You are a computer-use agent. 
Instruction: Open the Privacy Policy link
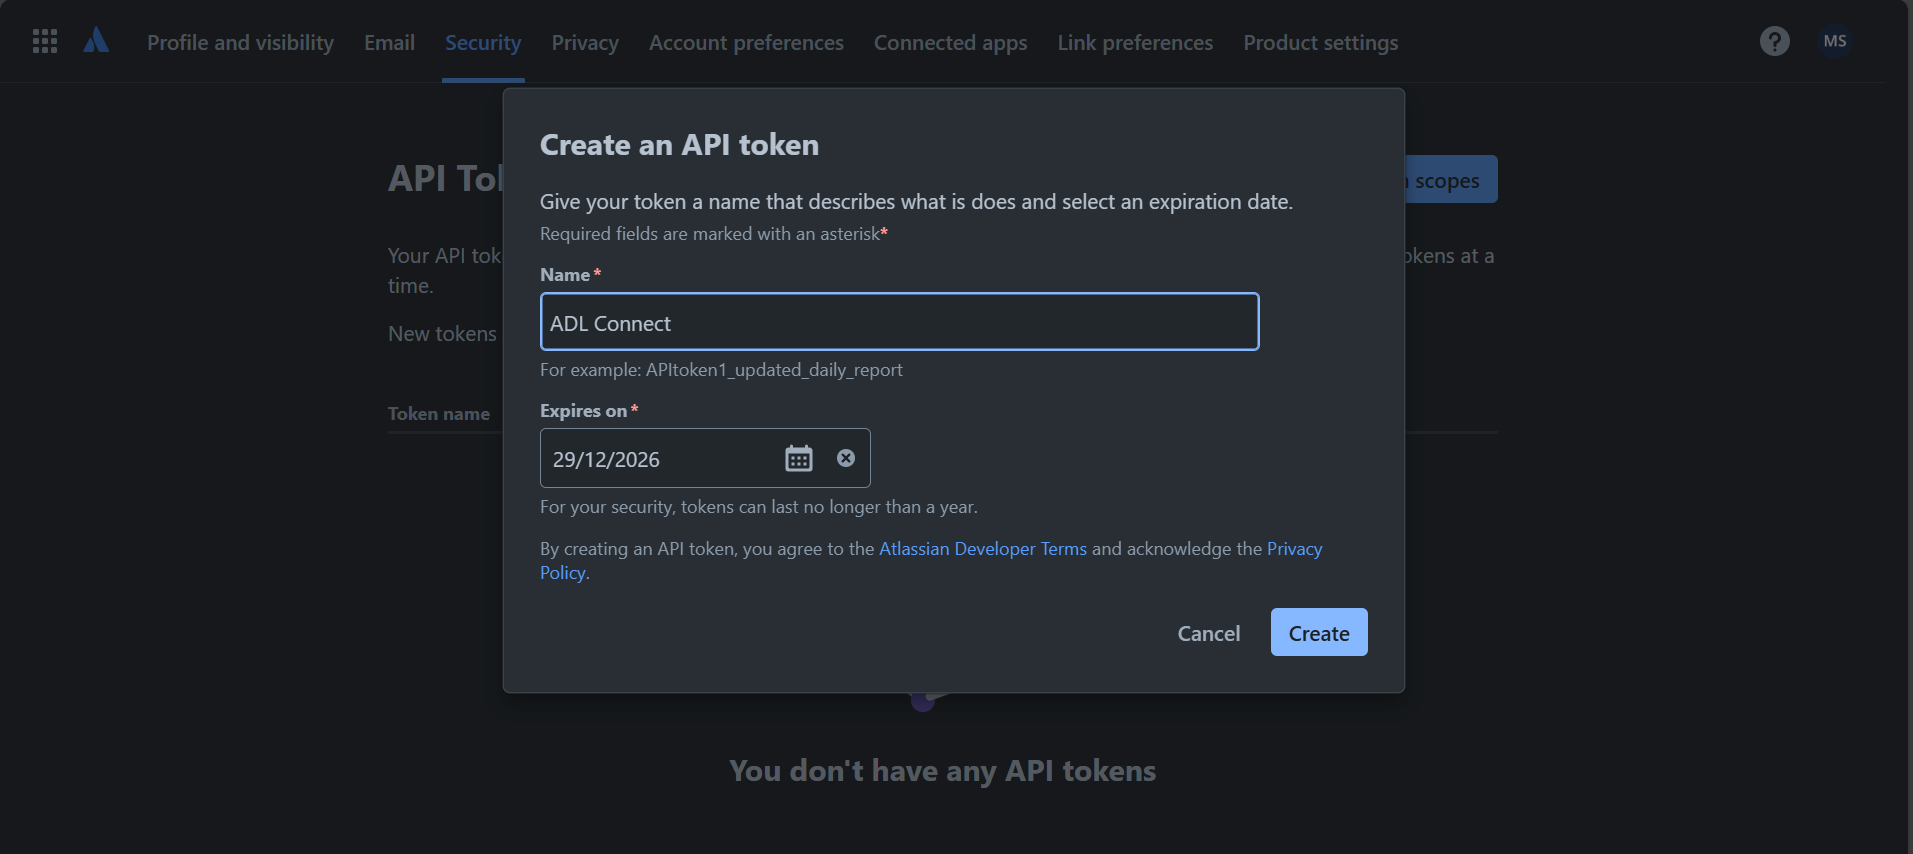pos(1294,549)
